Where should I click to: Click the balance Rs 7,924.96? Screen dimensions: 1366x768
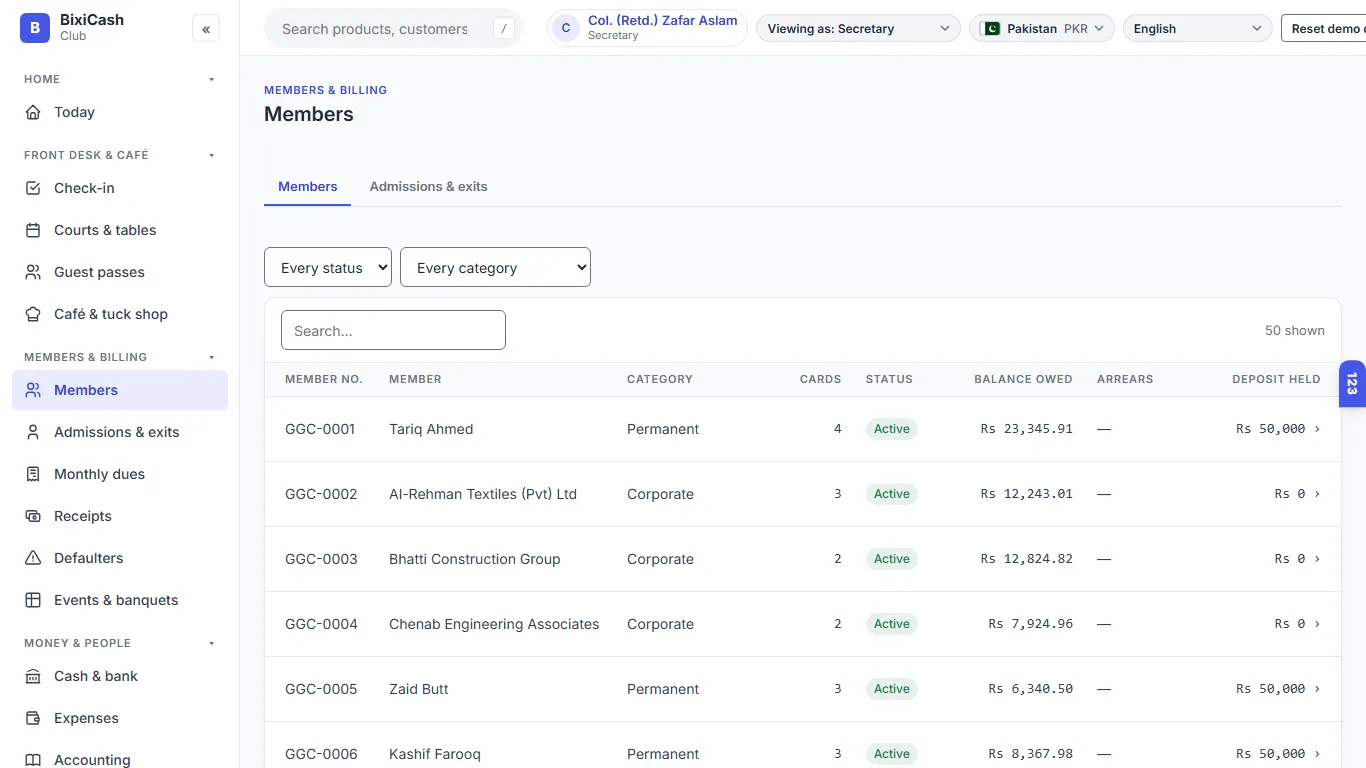coord(1031,624)
